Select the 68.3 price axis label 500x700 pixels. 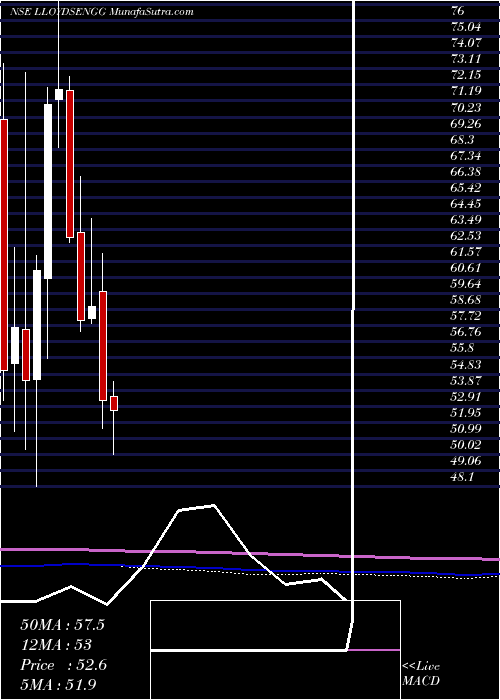pos(462,139)
